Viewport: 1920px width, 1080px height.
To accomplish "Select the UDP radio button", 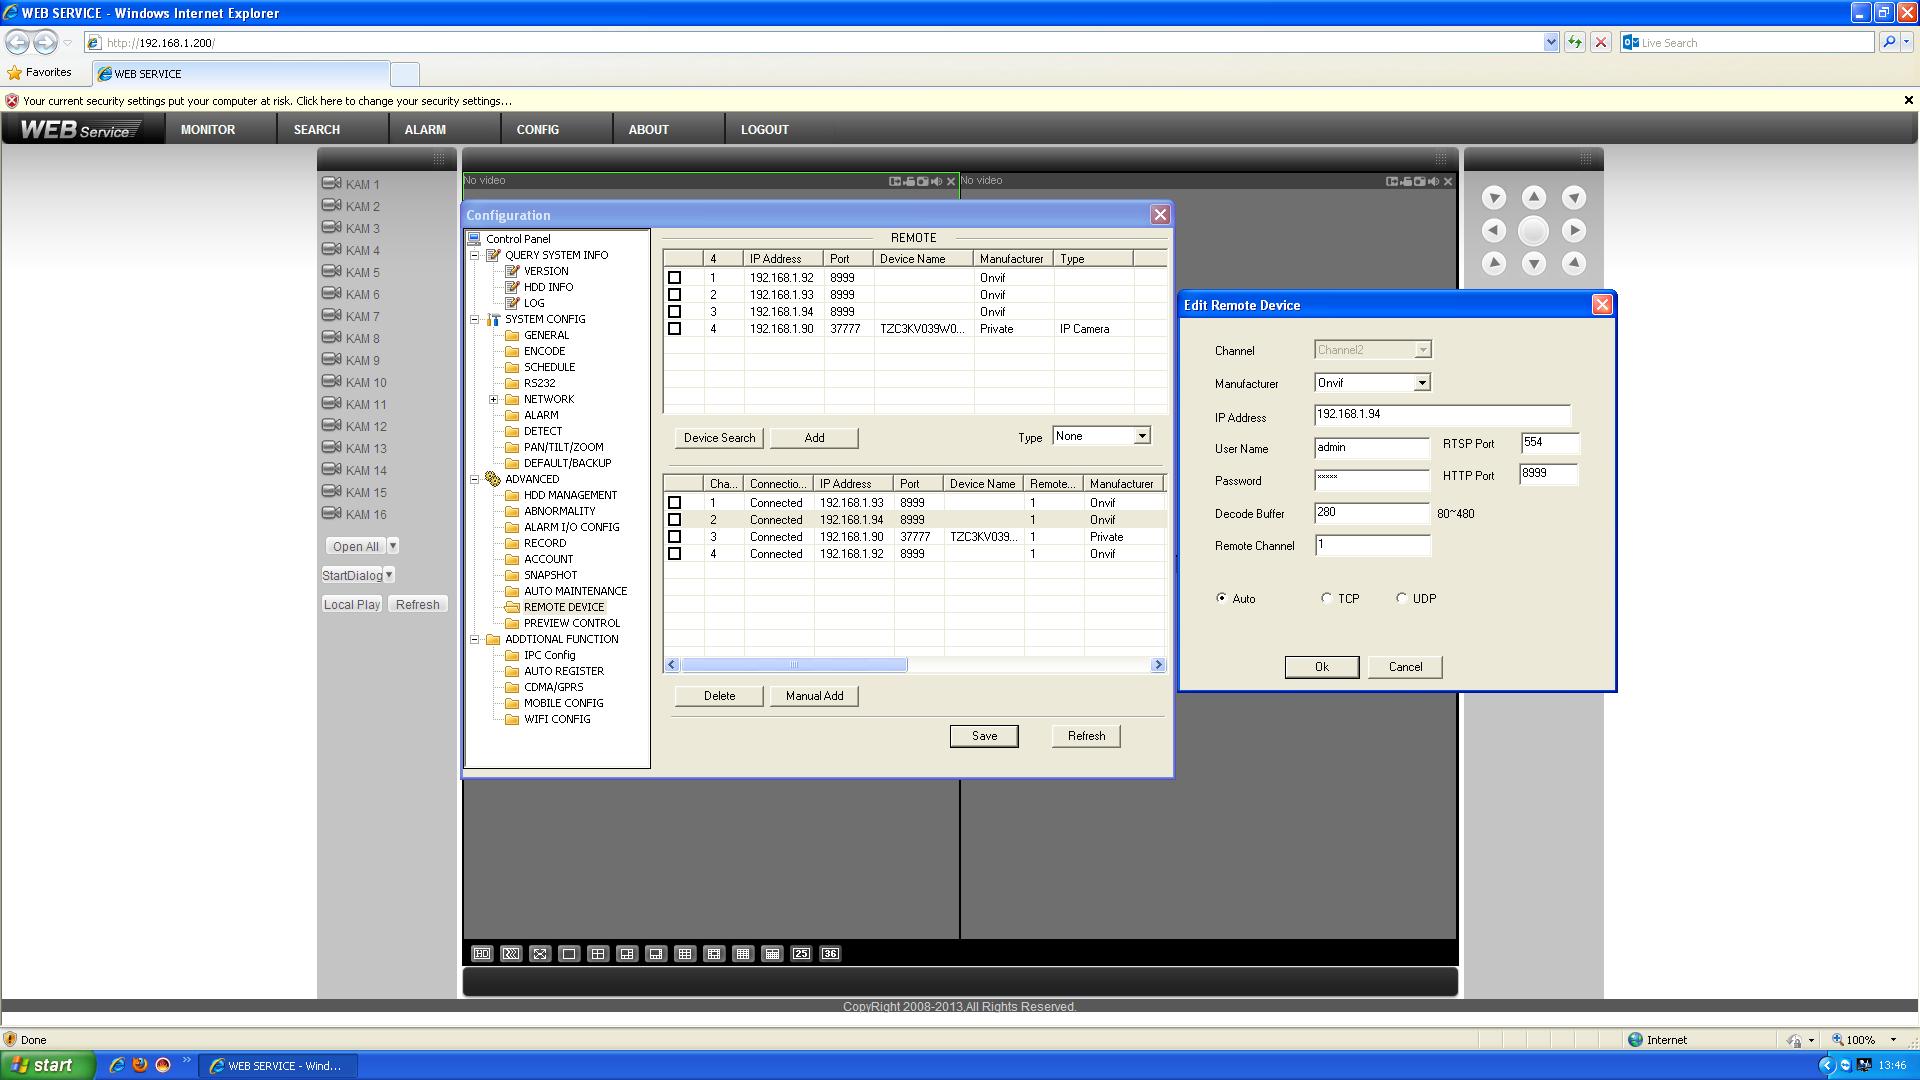I will (x=1402, y=598).
